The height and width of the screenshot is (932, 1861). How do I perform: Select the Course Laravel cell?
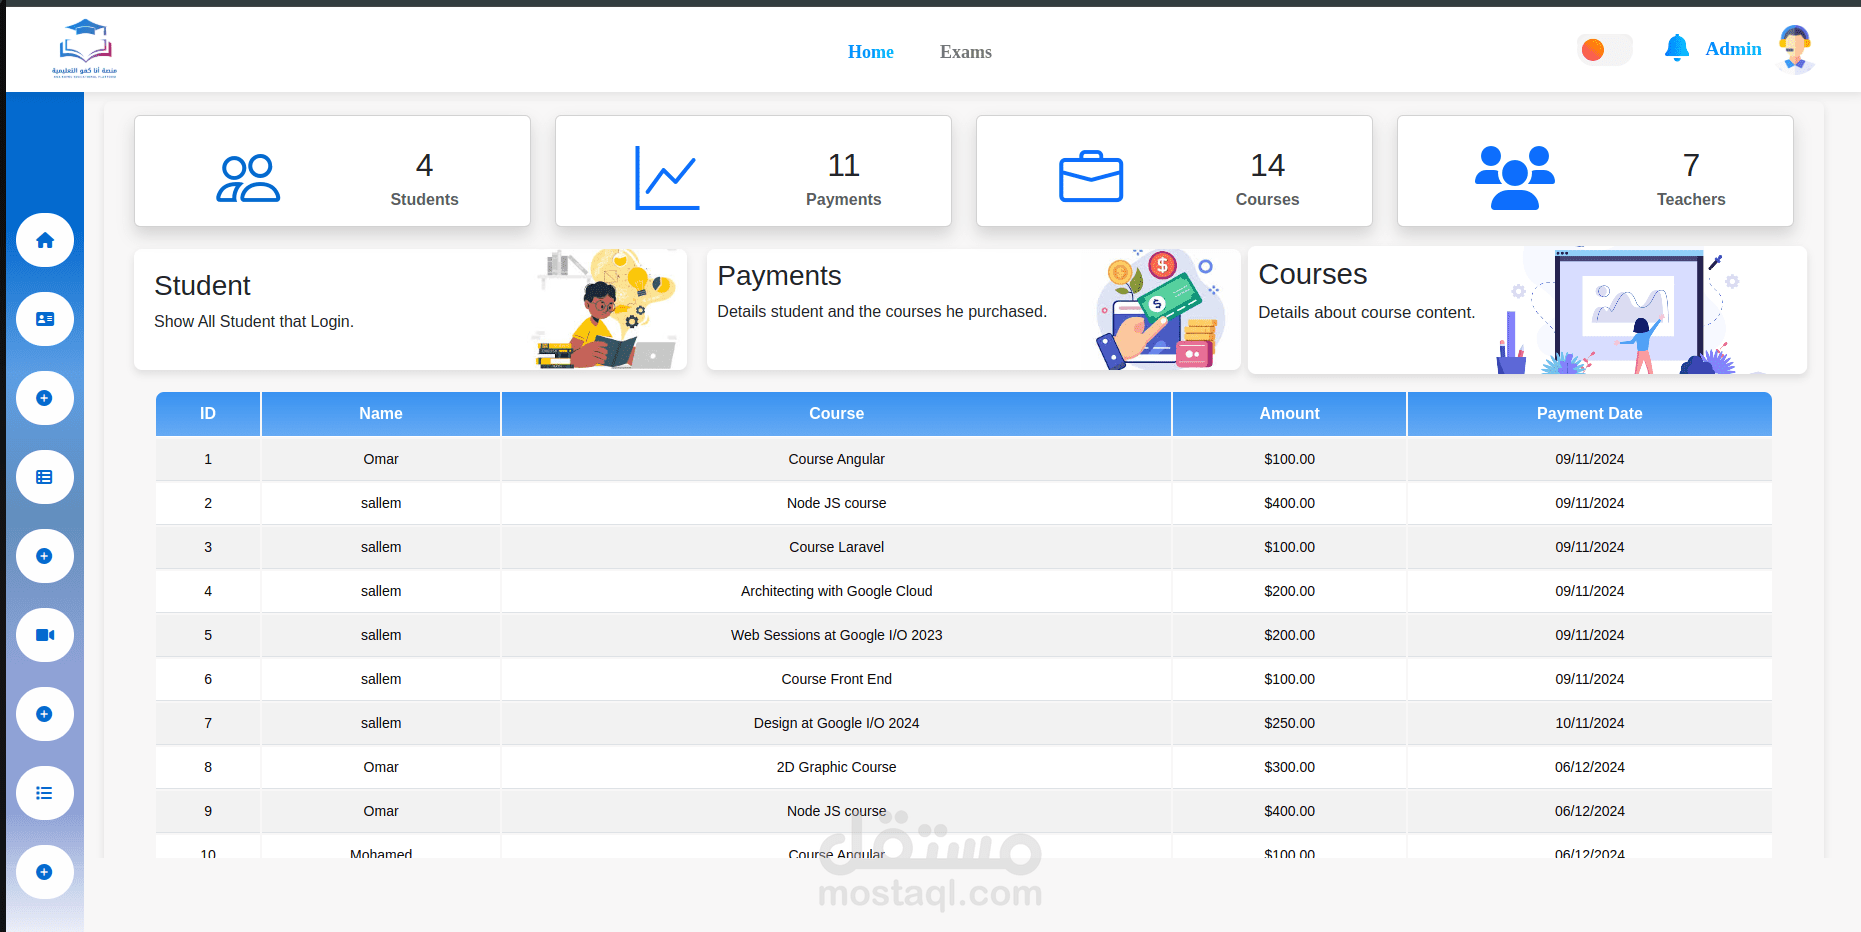point(836,547)
